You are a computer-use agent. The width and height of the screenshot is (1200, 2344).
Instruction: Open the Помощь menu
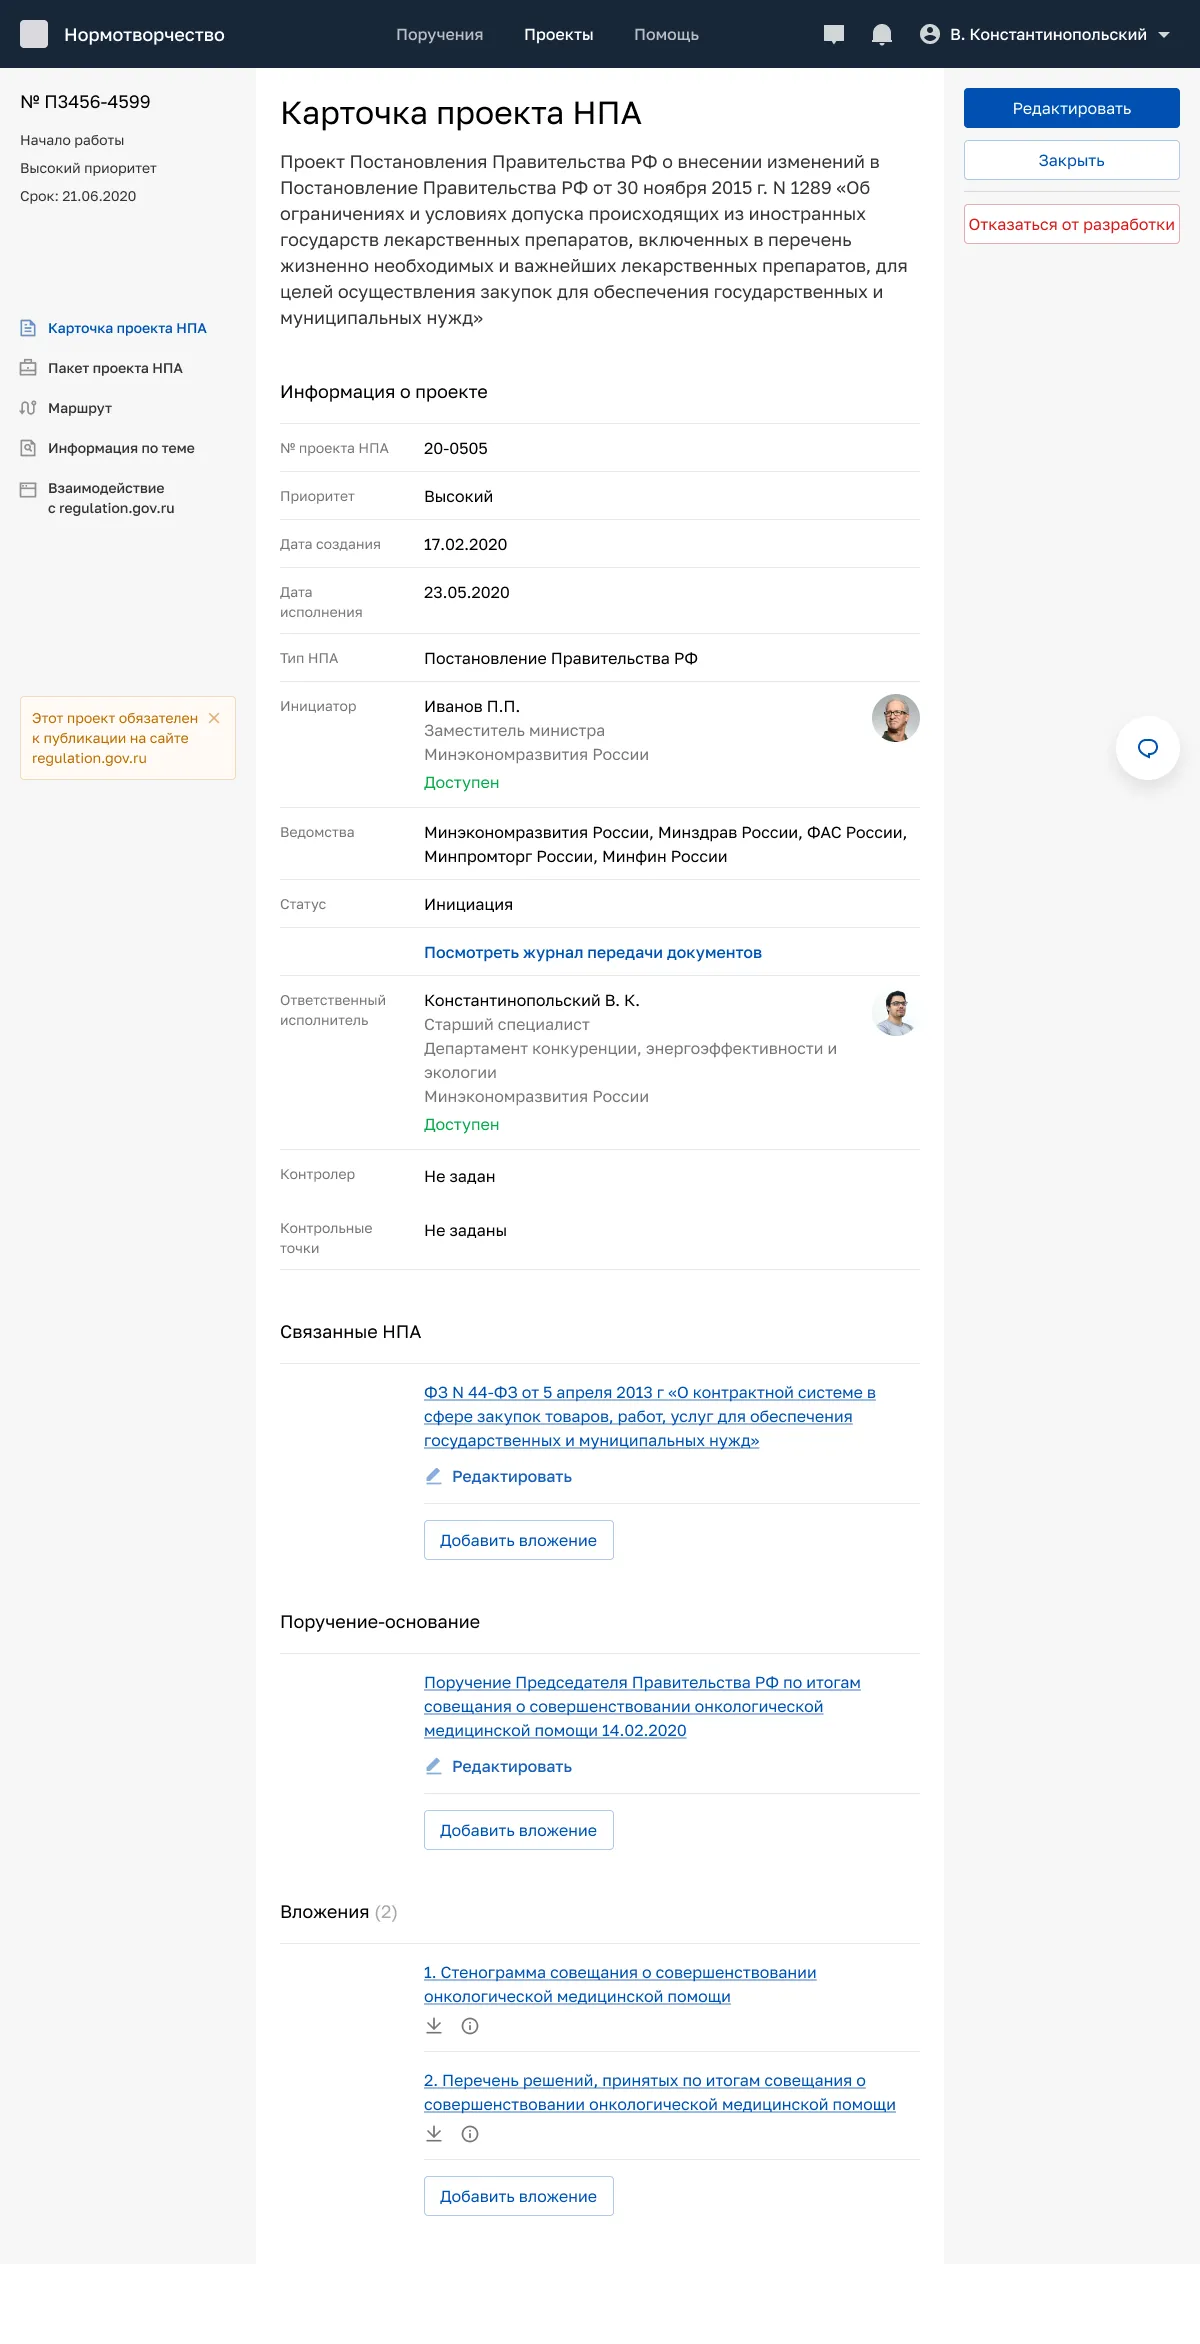[x=667, y=35]
